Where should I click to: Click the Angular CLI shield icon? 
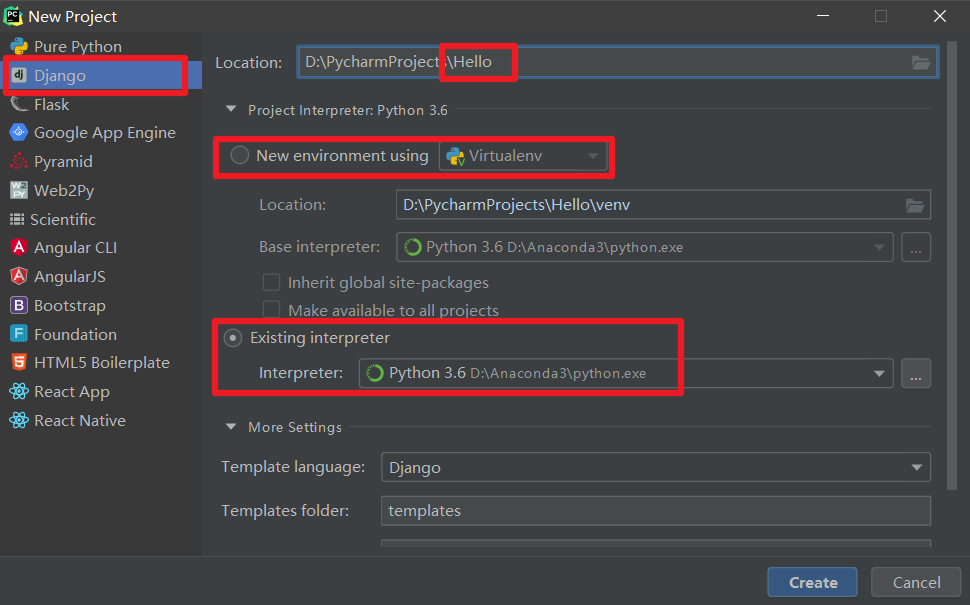coord(19,247)
